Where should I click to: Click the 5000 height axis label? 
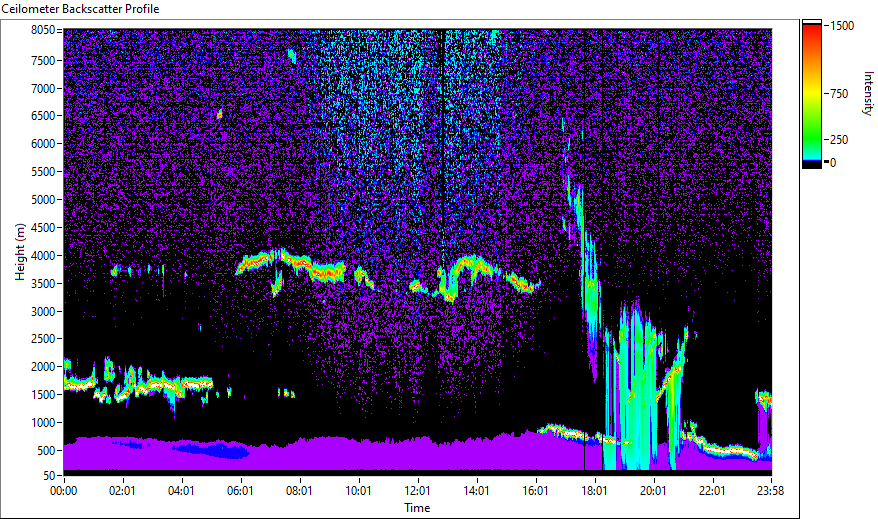pyautogui.click(x=43, y=200)
